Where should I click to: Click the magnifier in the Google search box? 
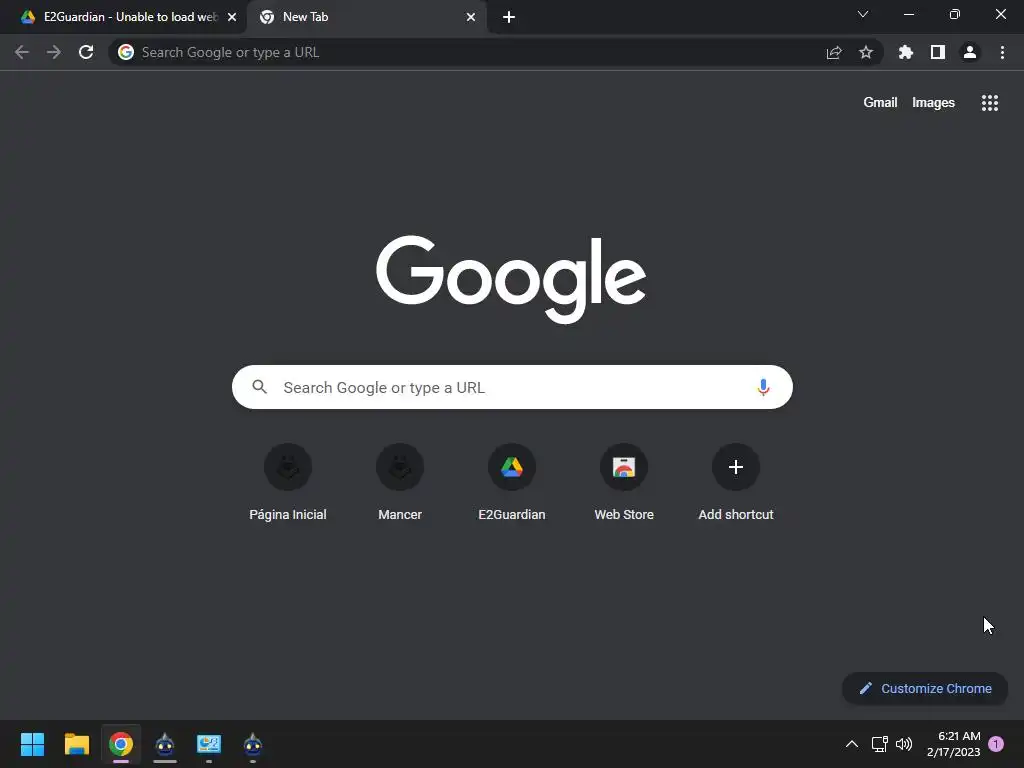260,387
